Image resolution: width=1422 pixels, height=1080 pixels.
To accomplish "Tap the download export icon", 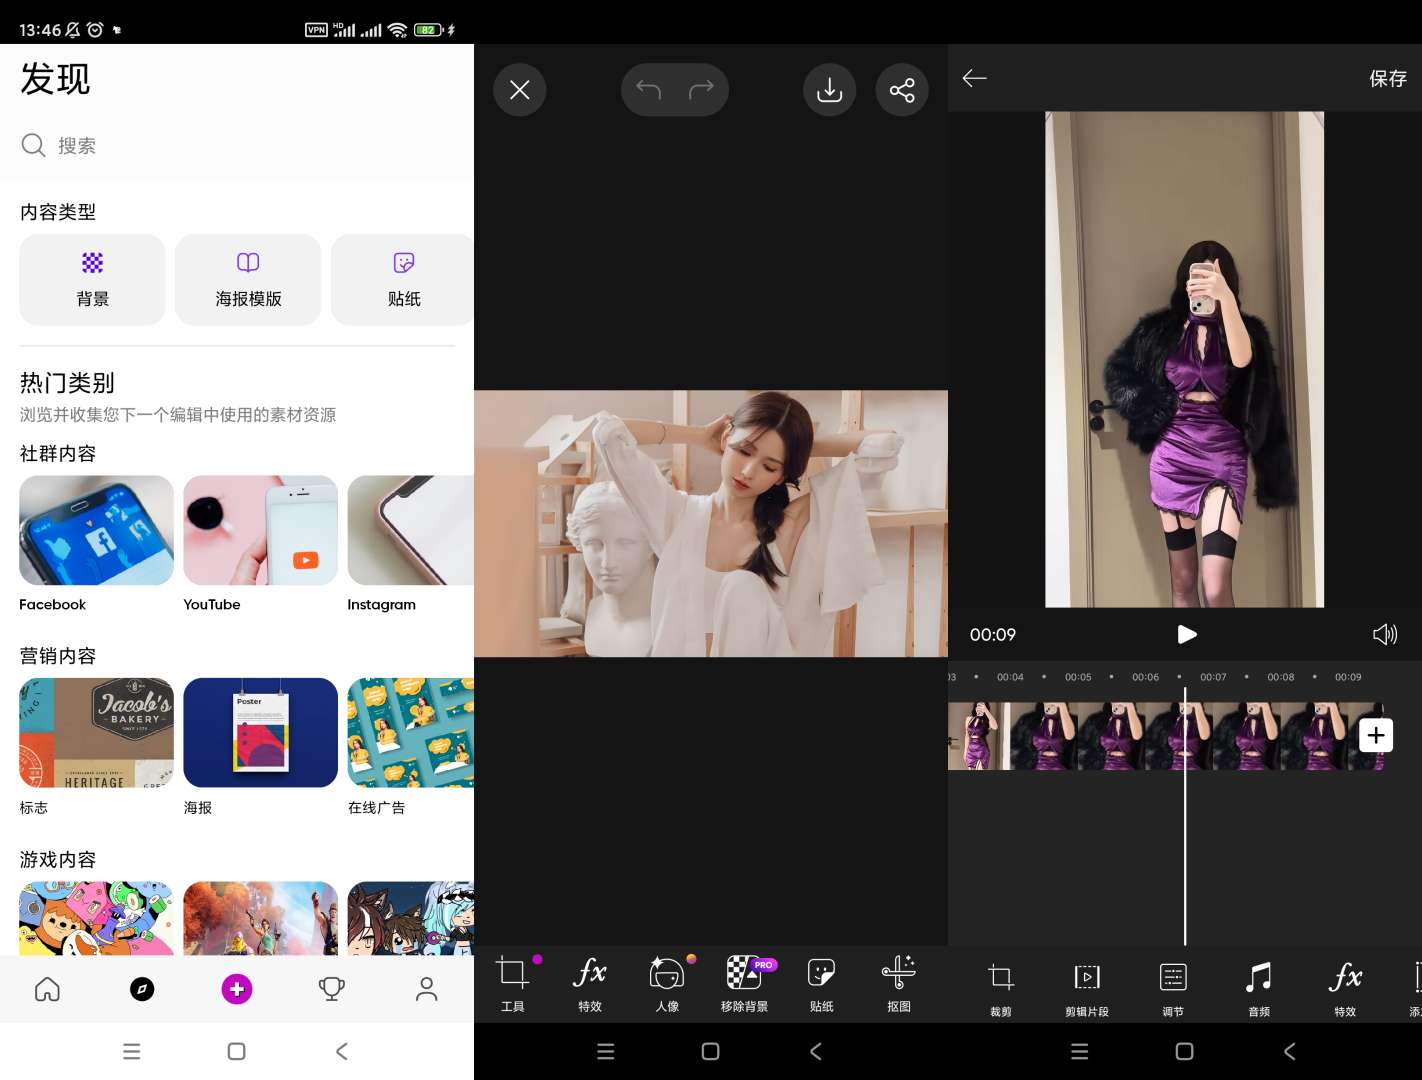I will tap(829, 89).
